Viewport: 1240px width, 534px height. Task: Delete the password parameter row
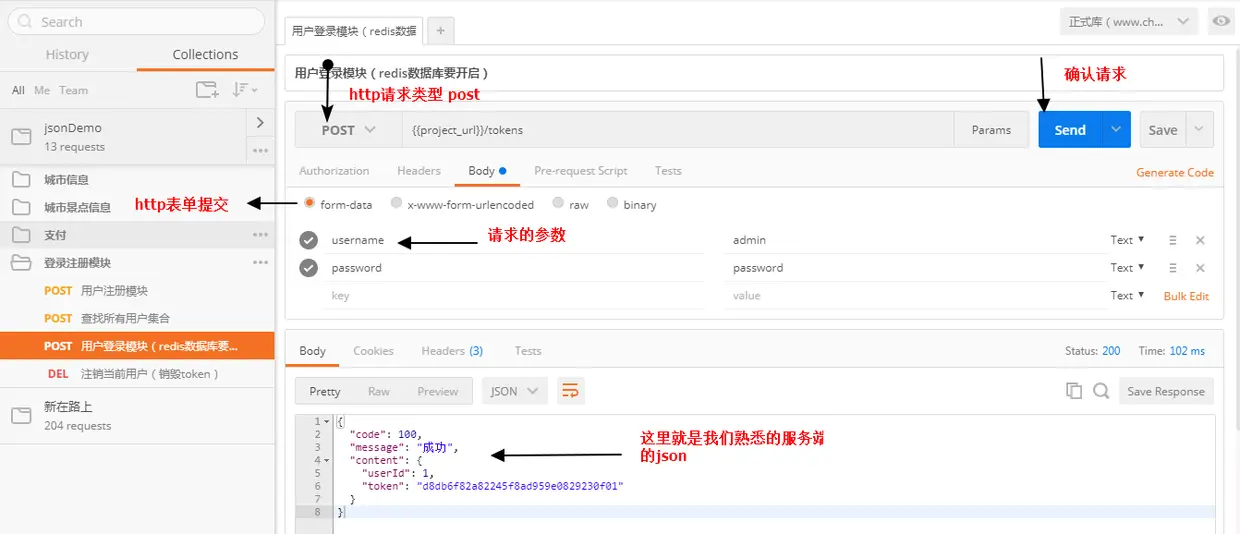coord(1200,268)
